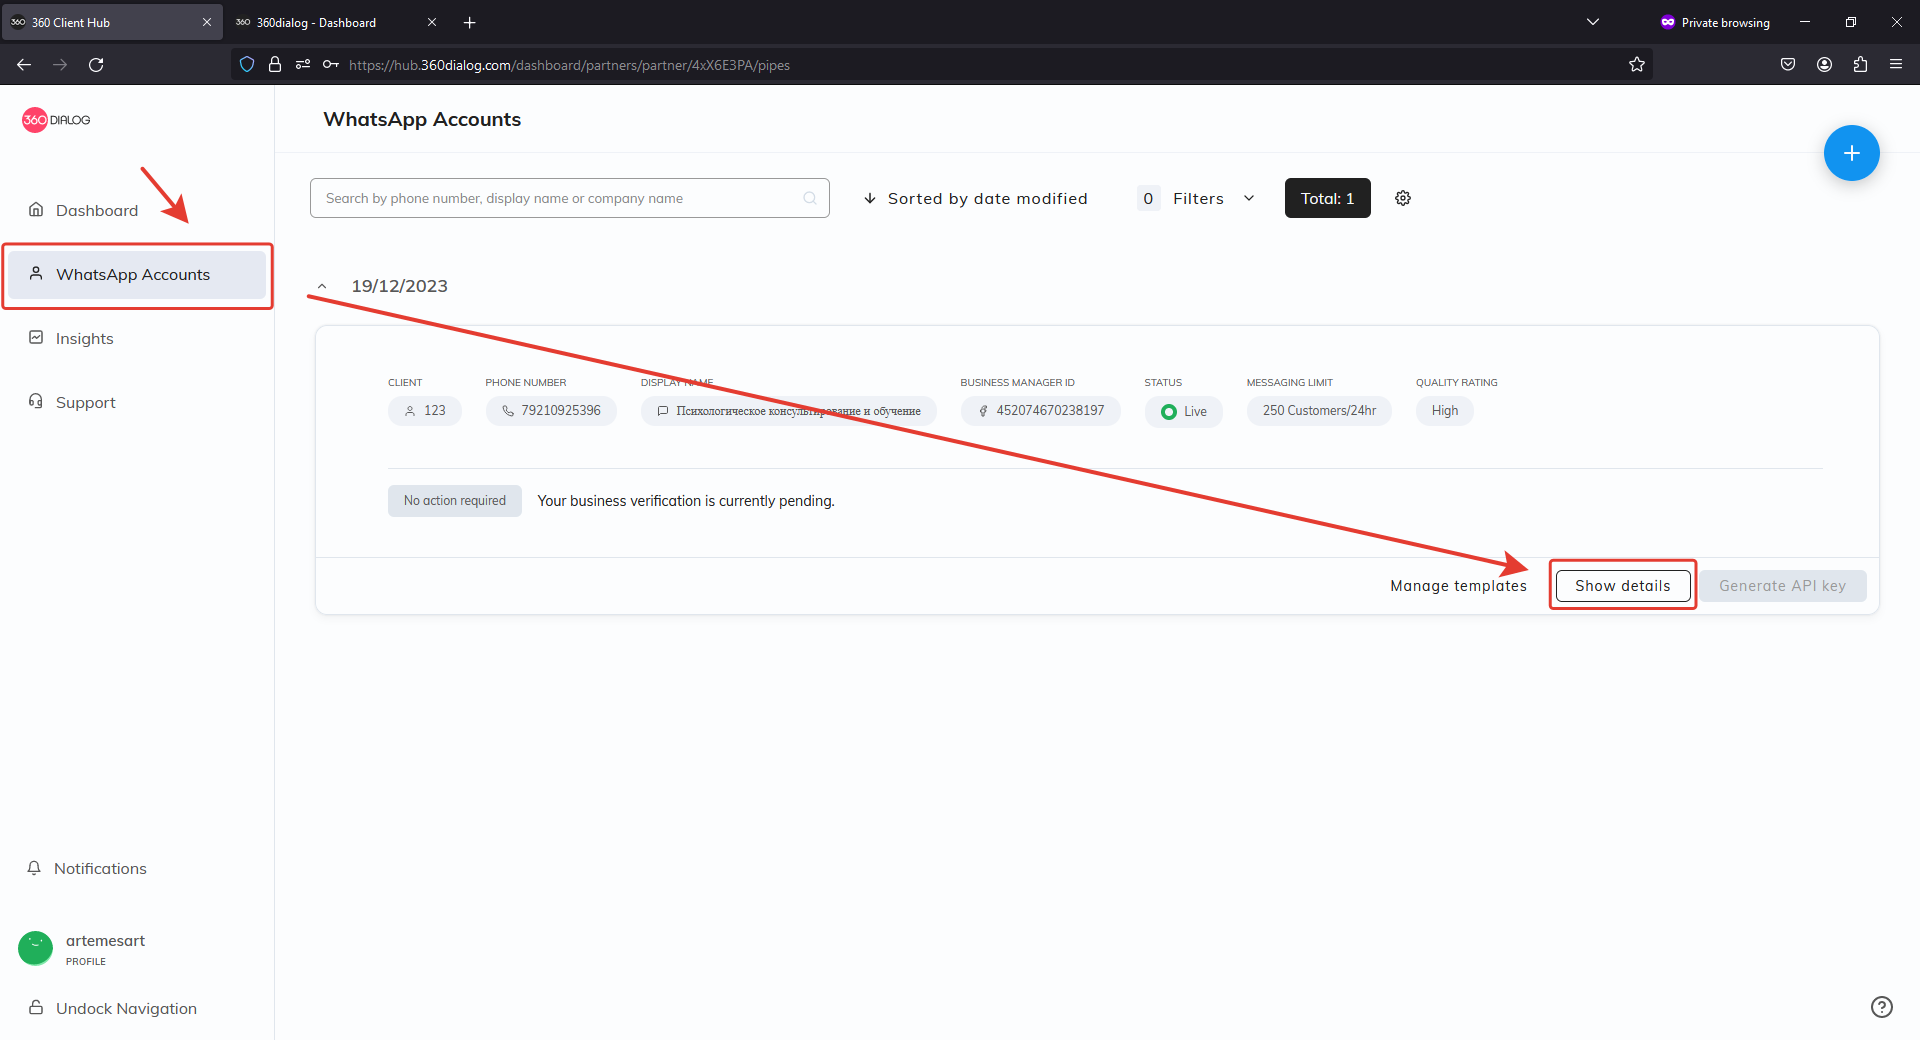Close the 360 Client Hub tab
1920x1040 pixels.
(207, 22)
